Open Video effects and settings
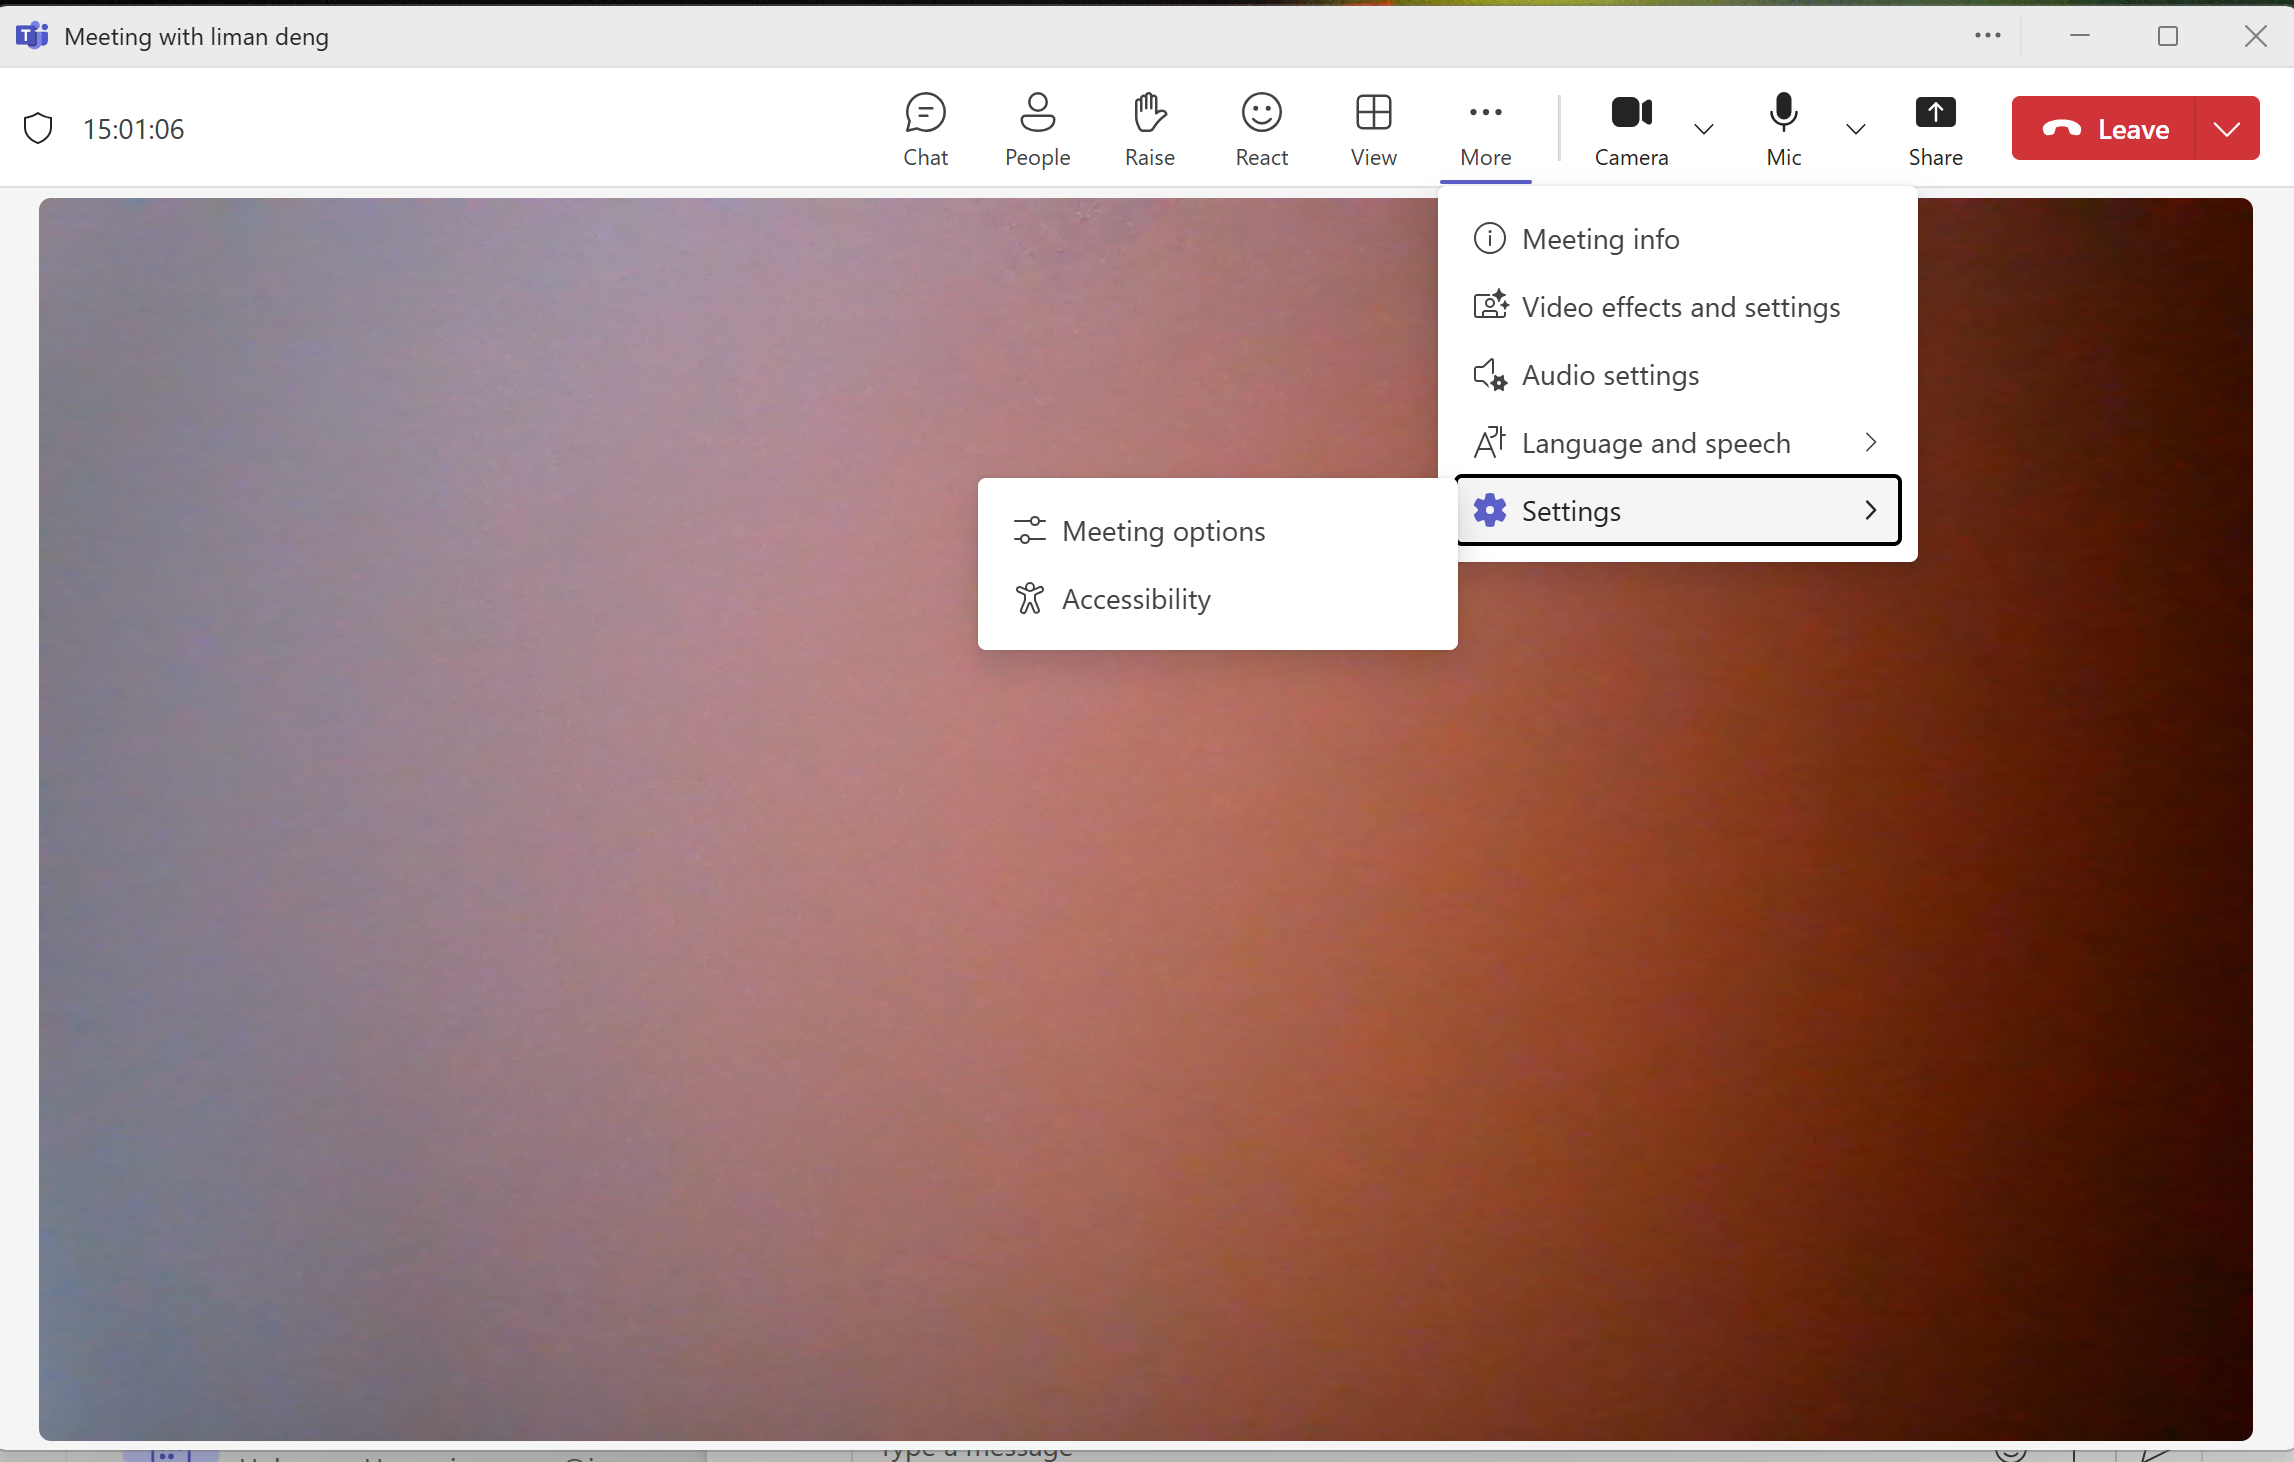This screenshot has height=1462, width=2294. tap(1677, 307)
